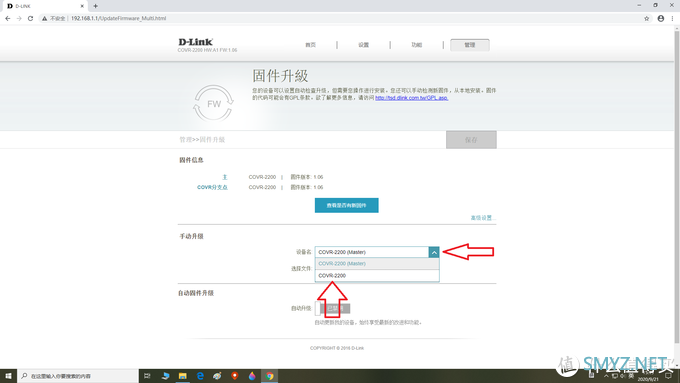Image resolution: width=680 pixels, height=383 pixels.
Task: Switch to Chrome on the taskbar
Action: point(270,376)
